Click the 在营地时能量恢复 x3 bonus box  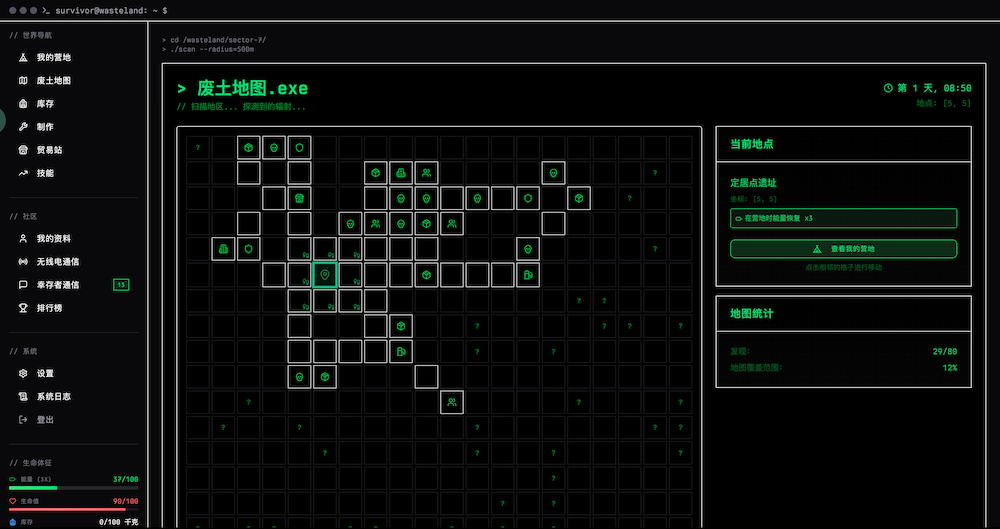pos(843,218)
